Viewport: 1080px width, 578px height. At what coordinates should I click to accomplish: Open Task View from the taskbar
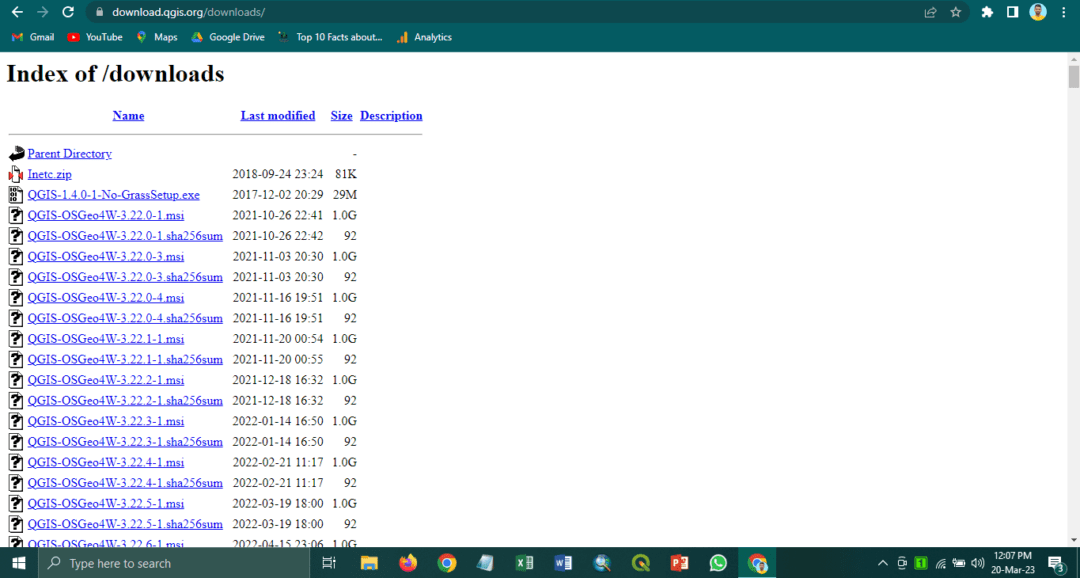pyautogui.click(x=329, y=563)
